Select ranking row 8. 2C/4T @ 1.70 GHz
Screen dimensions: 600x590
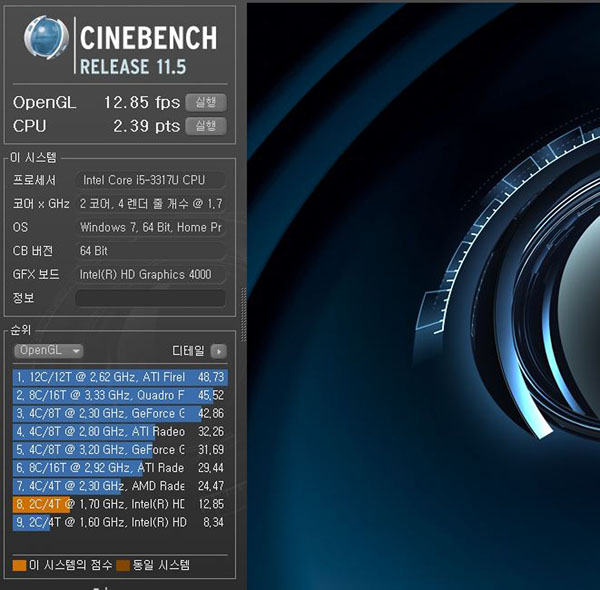pos(120,504)
